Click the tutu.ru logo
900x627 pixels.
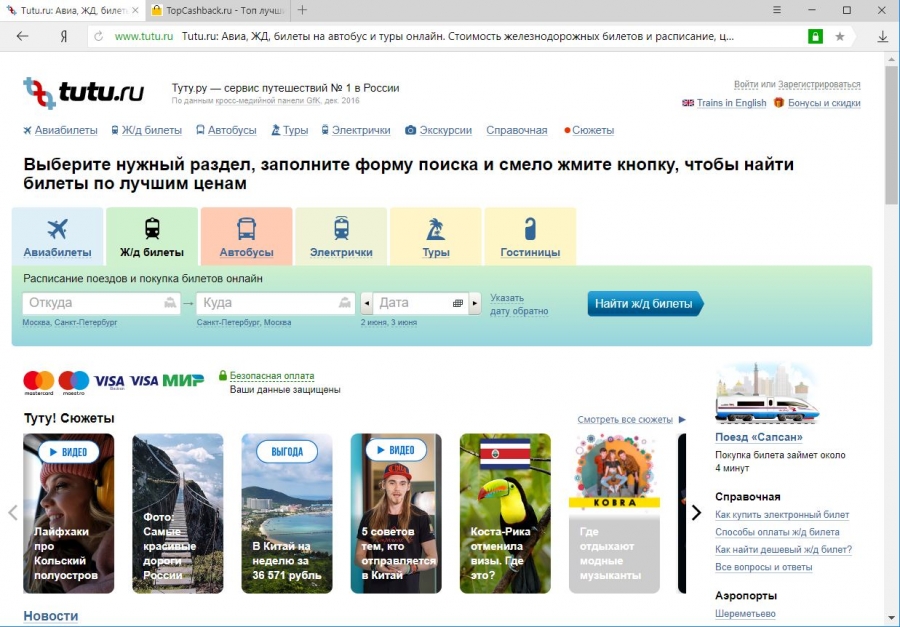click(x=84, y=92)
